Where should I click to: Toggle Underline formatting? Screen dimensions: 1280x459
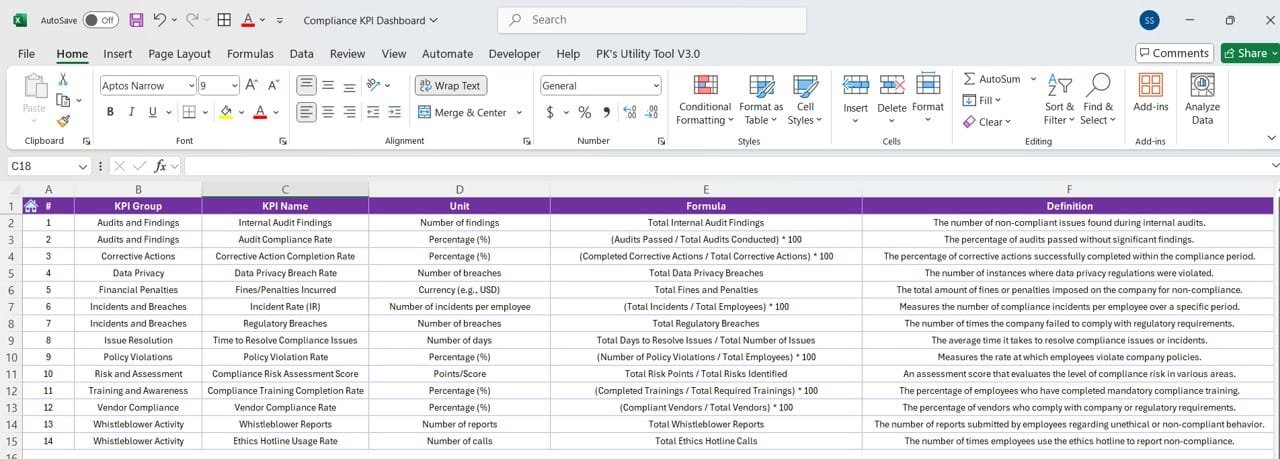click(x=153, y=112)
